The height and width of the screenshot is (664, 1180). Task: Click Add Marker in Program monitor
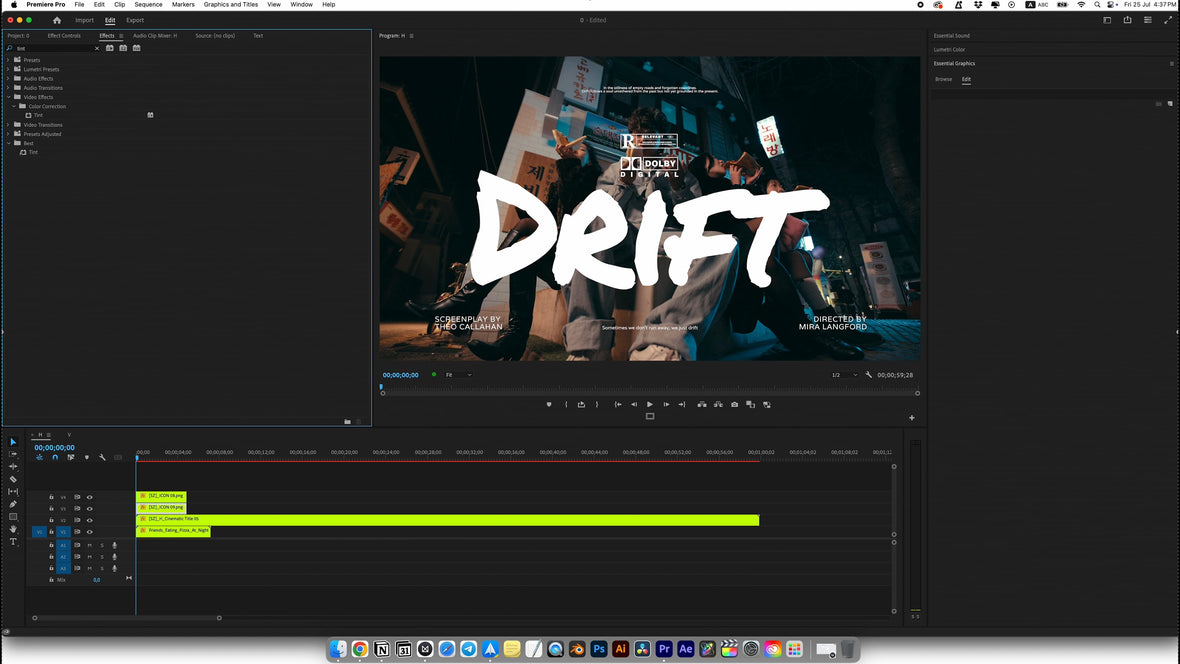coord(548,404)
